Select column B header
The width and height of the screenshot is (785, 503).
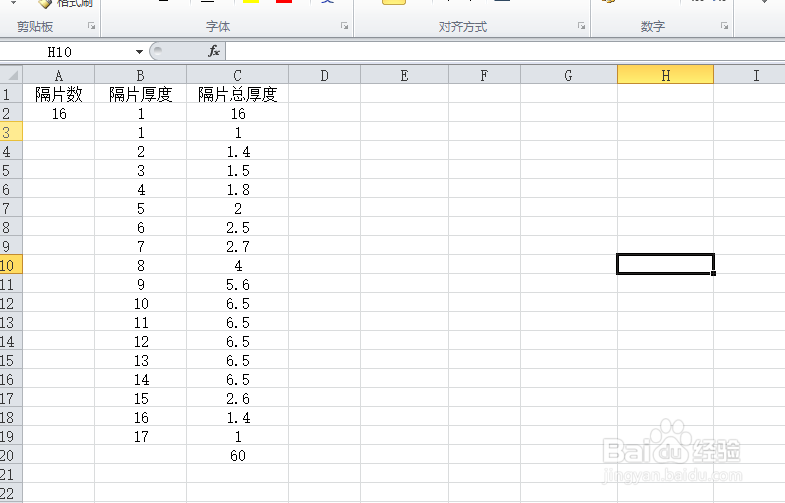point(141,75)
